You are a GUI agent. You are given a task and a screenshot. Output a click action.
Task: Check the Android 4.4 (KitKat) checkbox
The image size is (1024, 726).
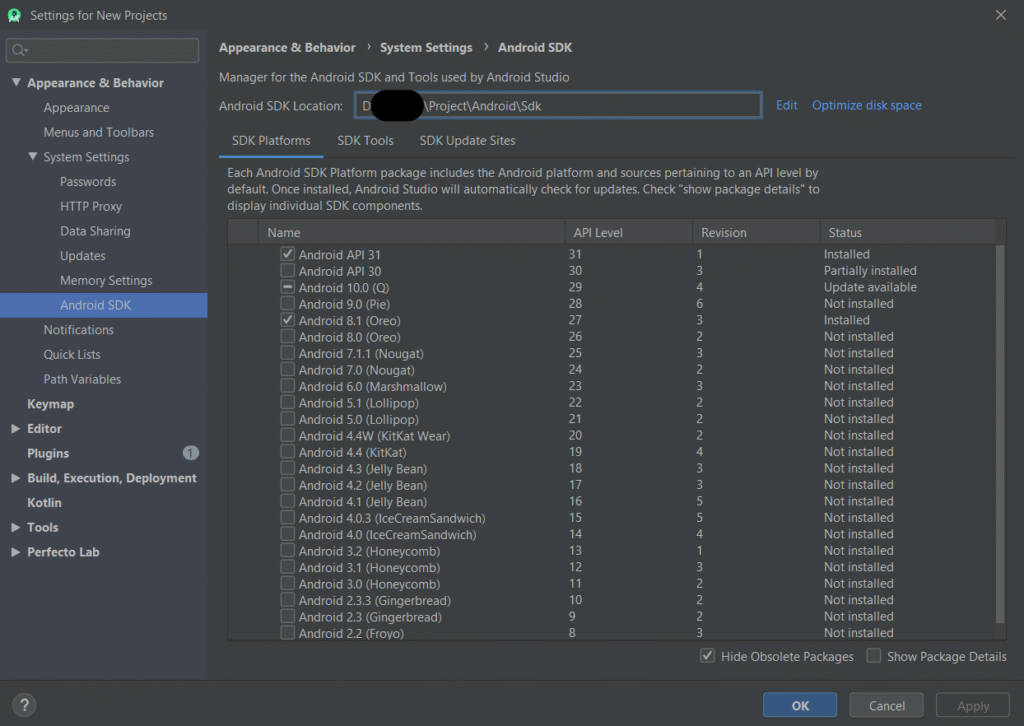pyautogui.click(x=287, y=452)
